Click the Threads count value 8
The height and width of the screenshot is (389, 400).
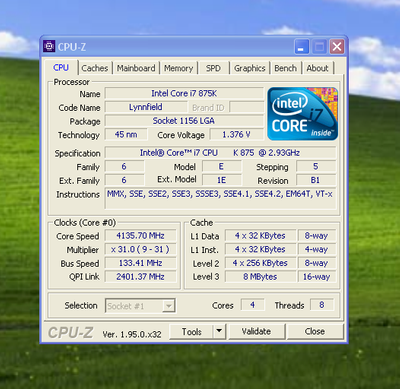[x=322, y=305]
